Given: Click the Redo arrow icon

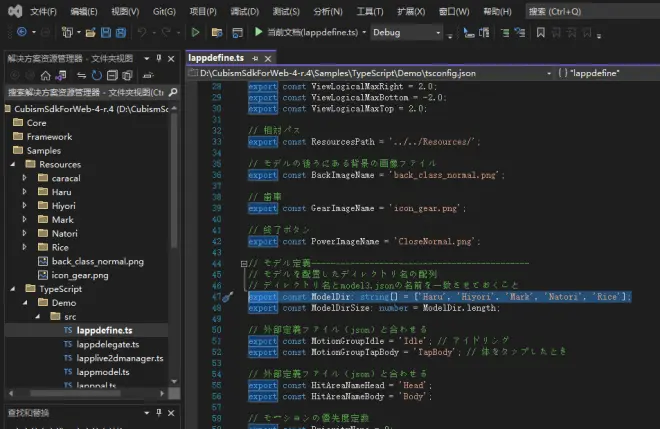Looking at the screenshot, I should click(x=167, y=32).
